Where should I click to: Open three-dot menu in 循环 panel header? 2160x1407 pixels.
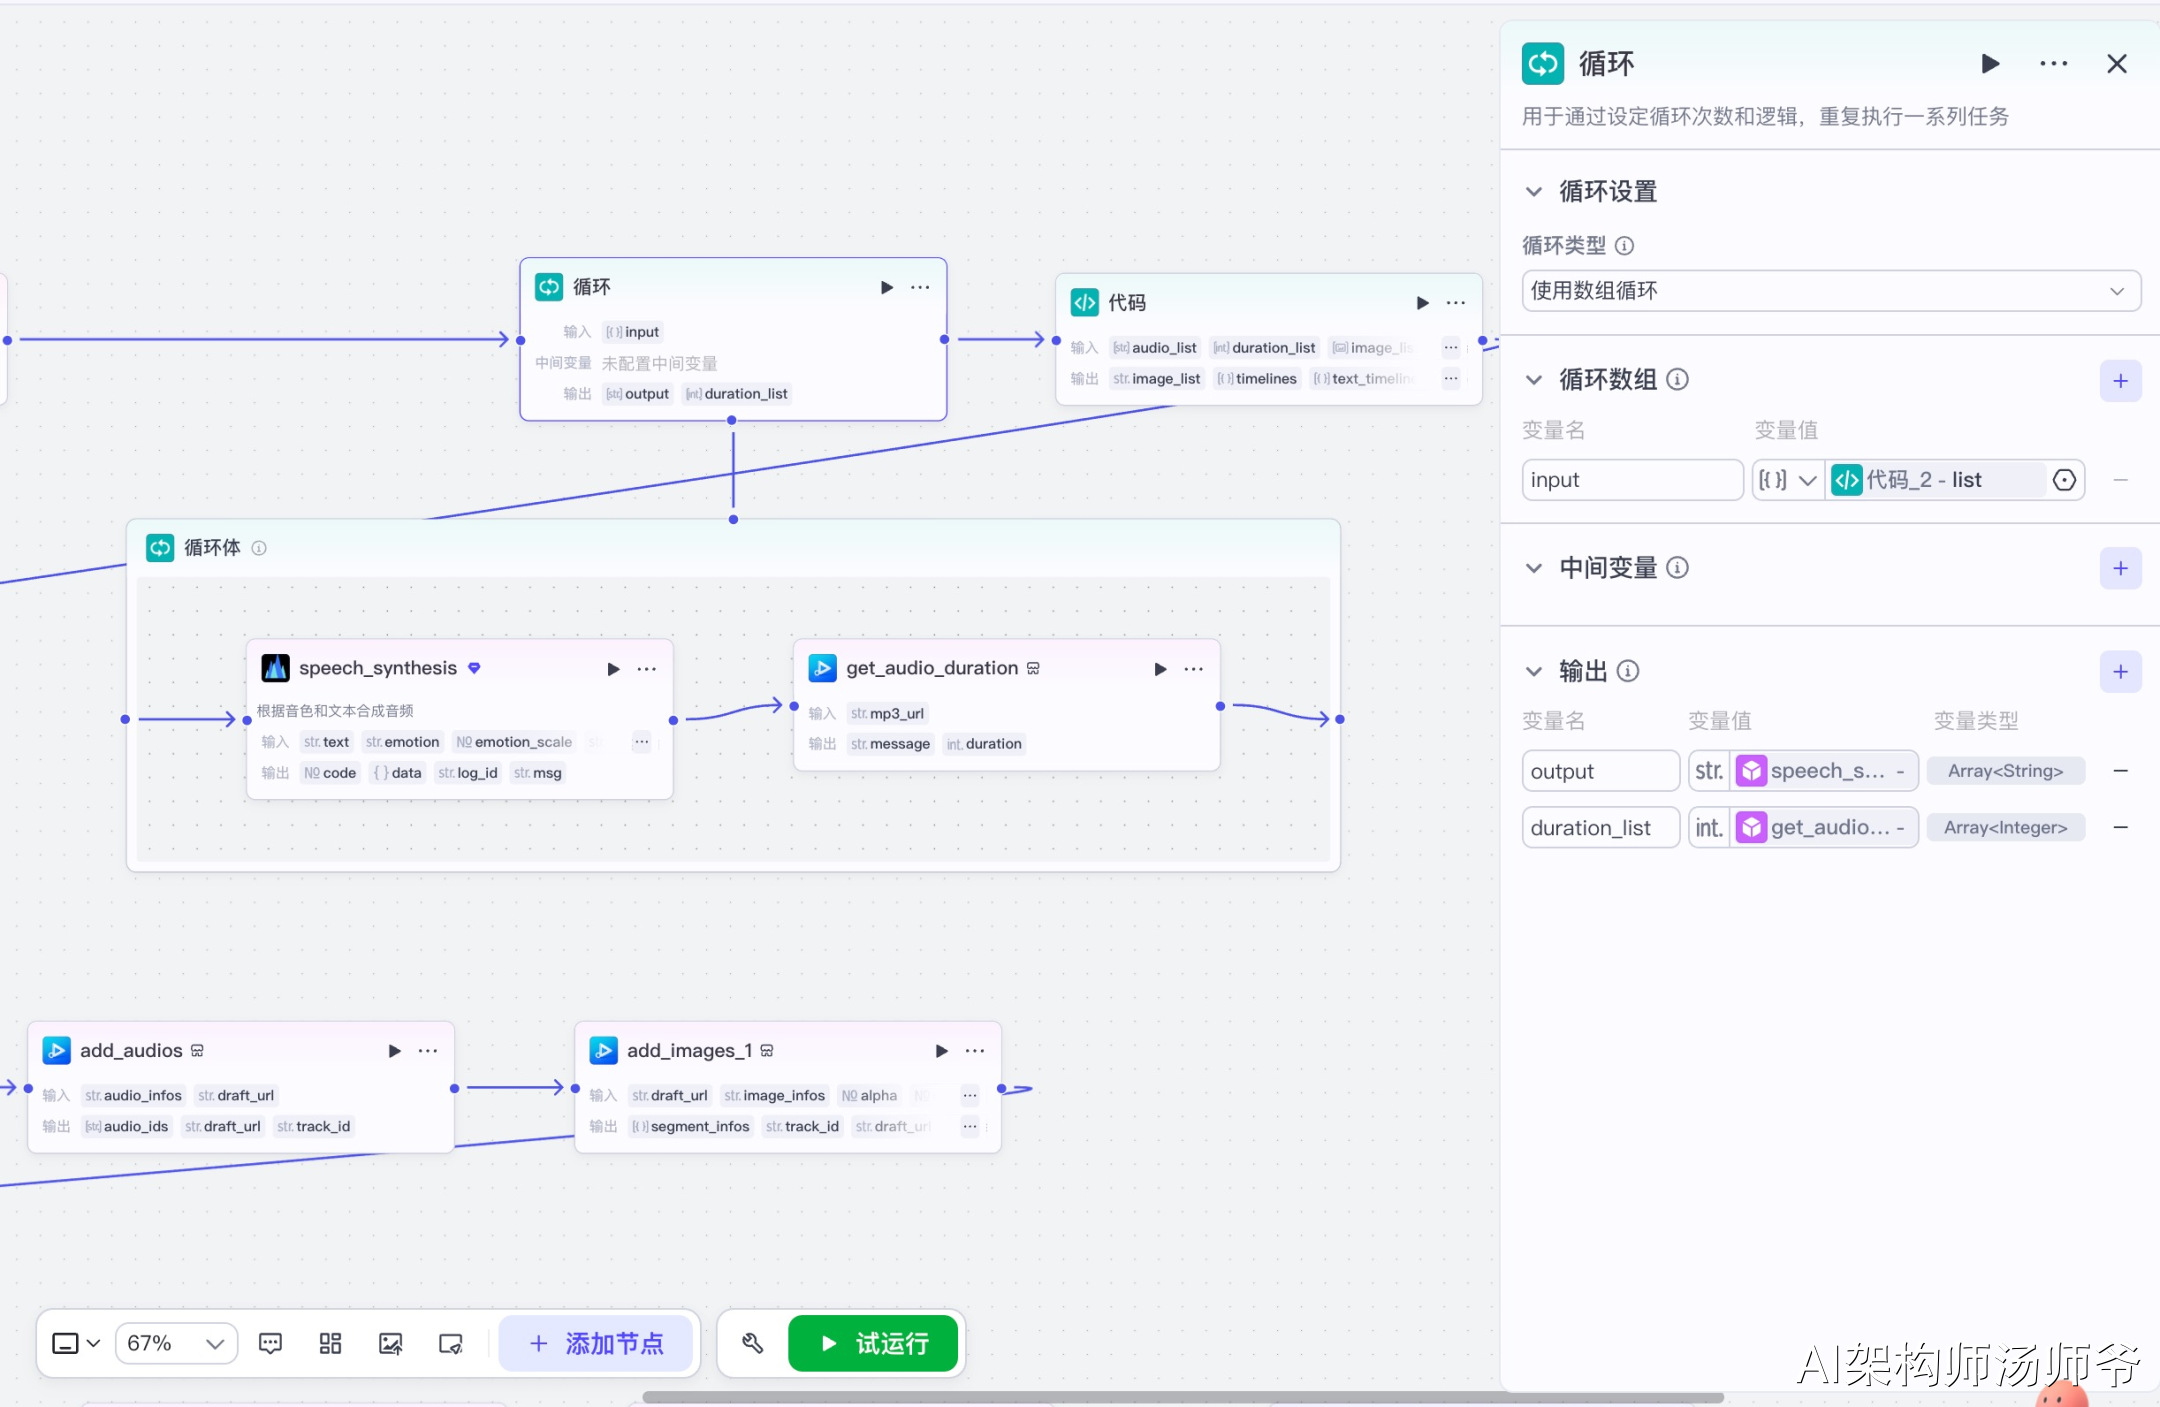(2053, 64)
